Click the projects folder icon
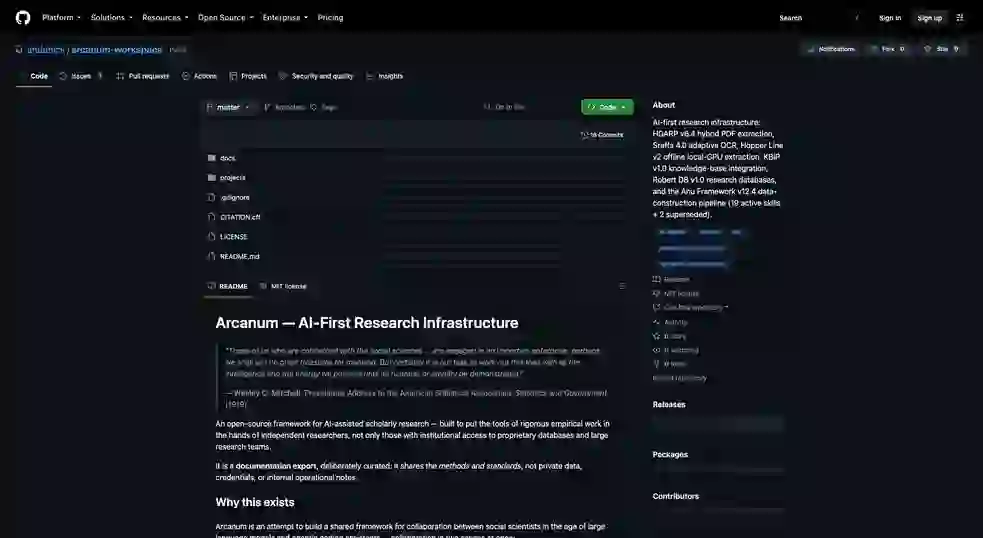This screenshot has width=983, height=538. pos(211,177)
